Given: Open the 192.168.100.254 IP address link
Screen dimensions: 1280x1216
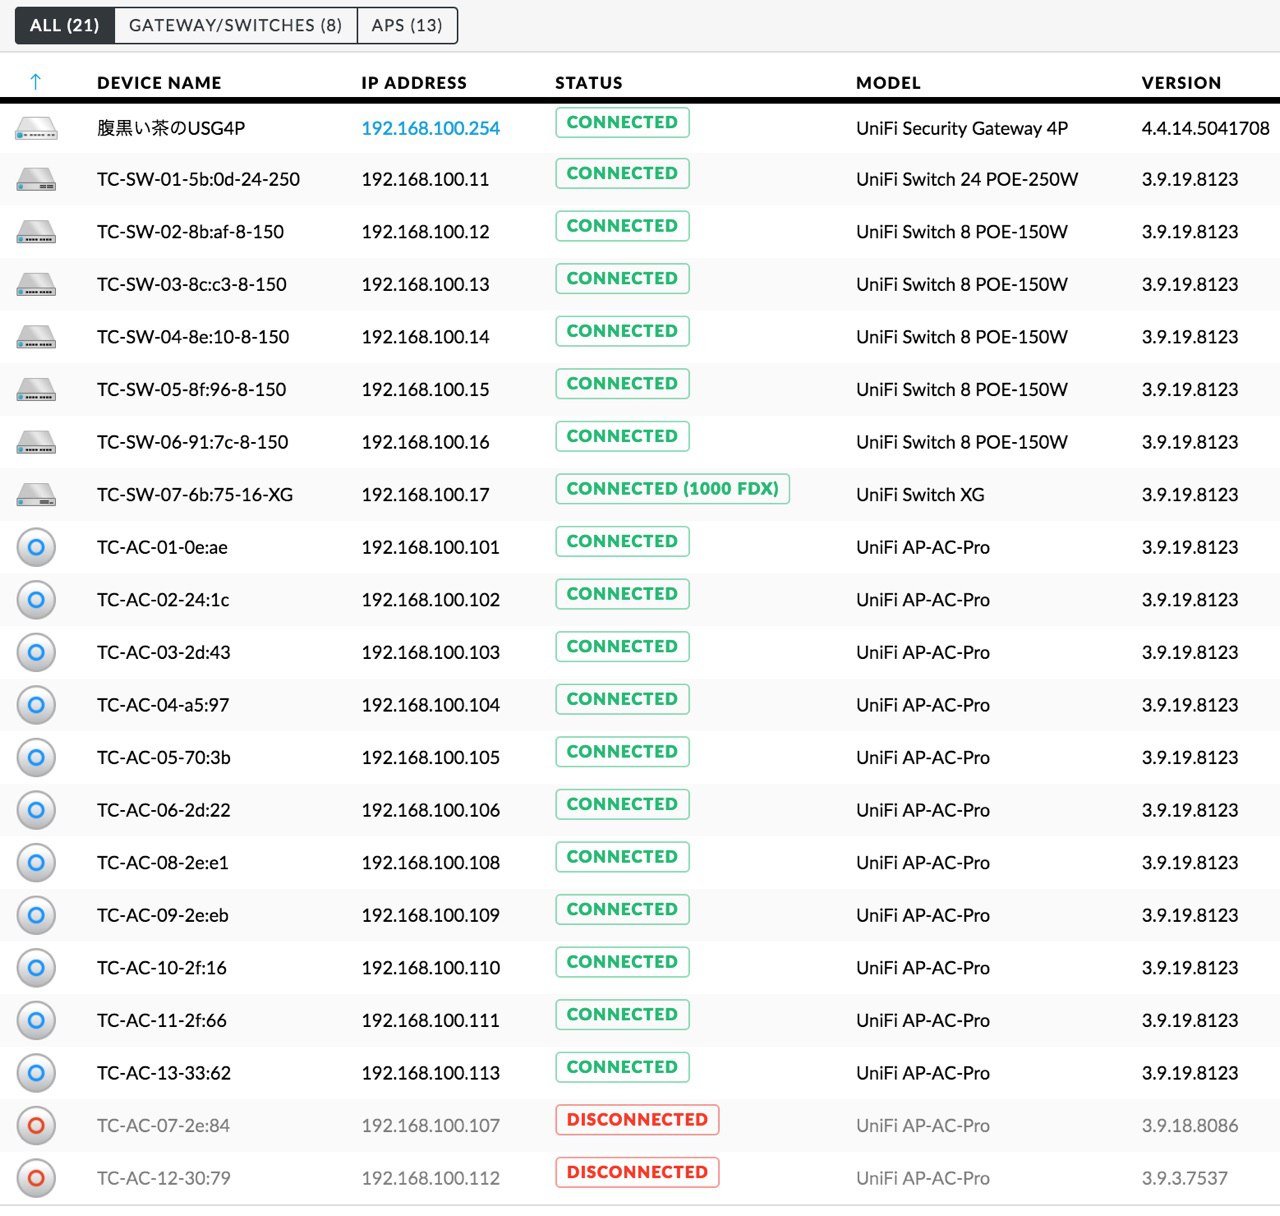Looking at the screenshot, I should pos(430,128).
